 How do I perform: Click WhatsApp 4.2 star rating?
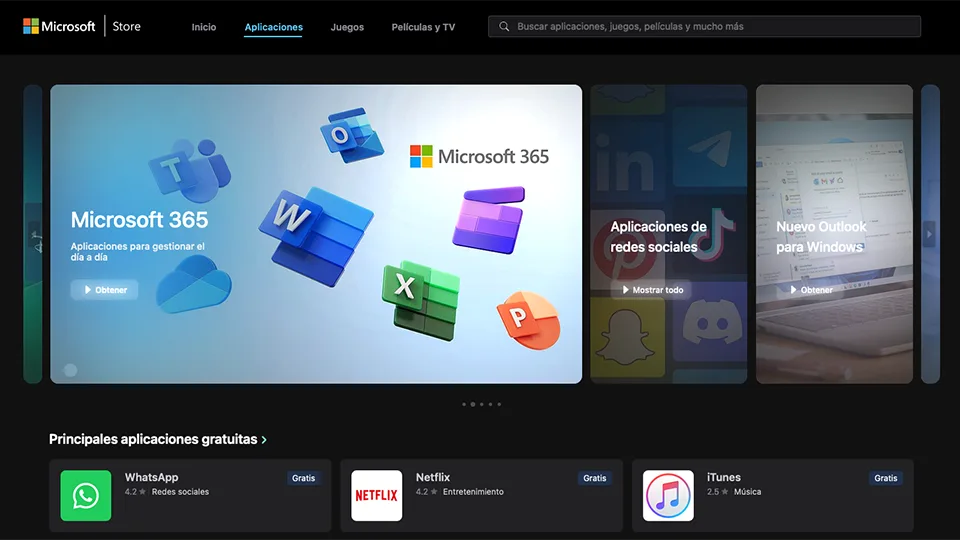point(135,492)
